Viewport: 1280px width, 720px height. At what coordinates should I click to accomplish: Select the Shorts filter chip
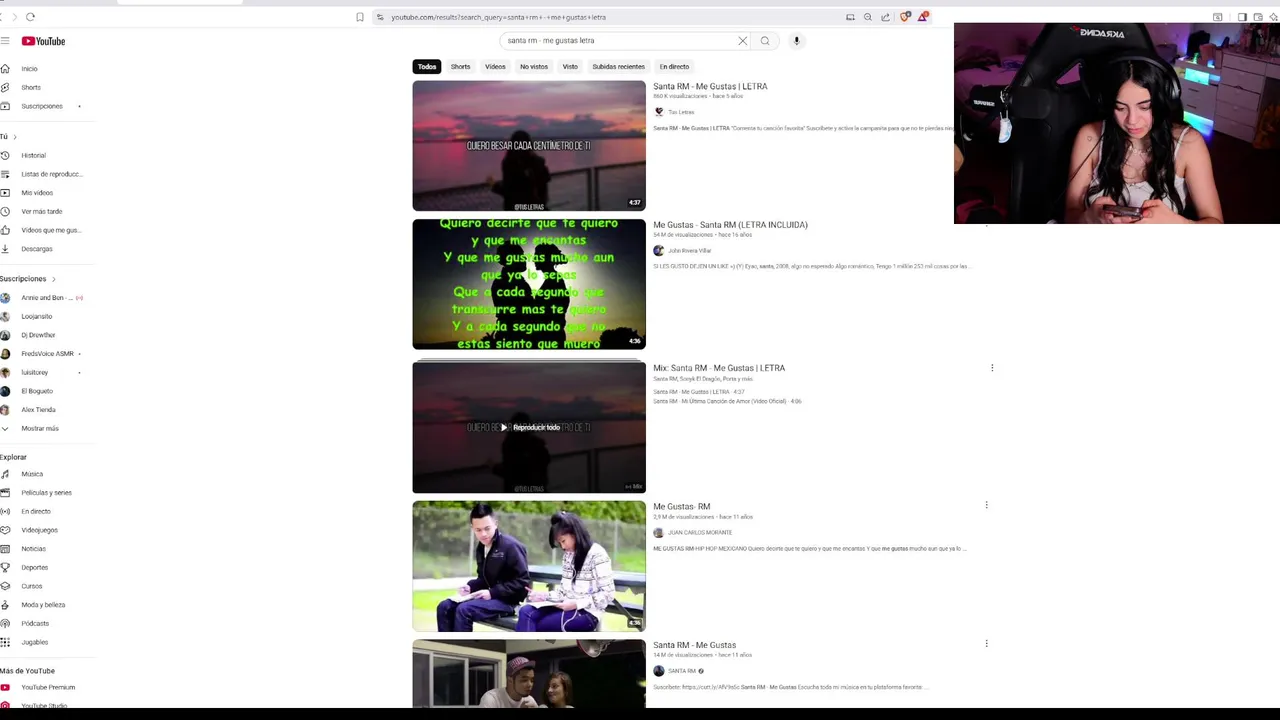coord(460,67)
